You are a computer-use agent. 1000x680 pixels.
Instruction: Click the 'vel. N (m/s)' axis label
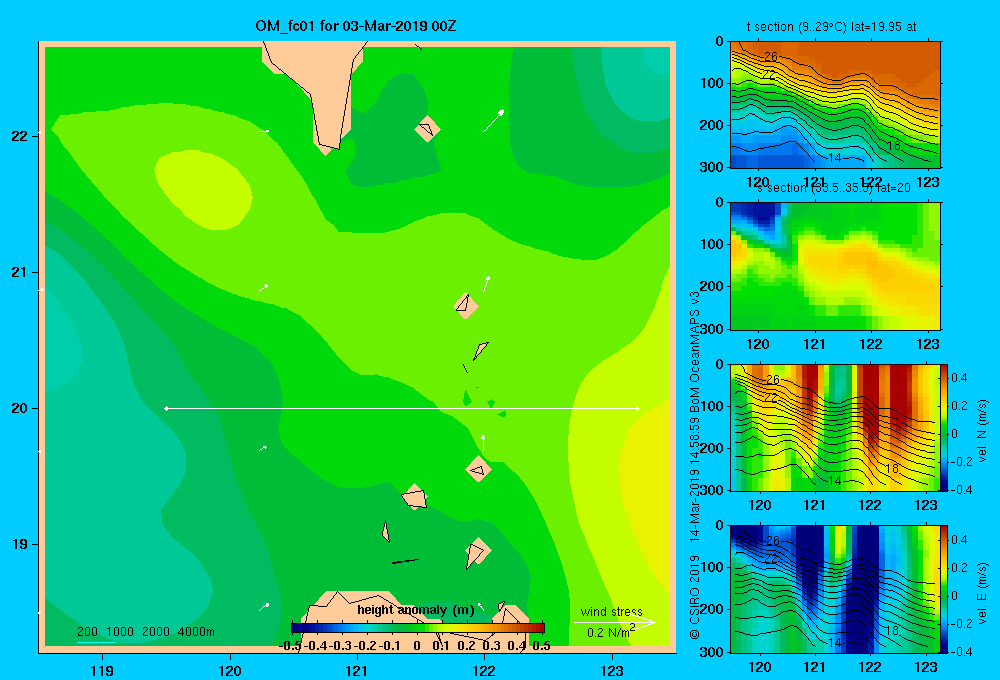point(983,431)
